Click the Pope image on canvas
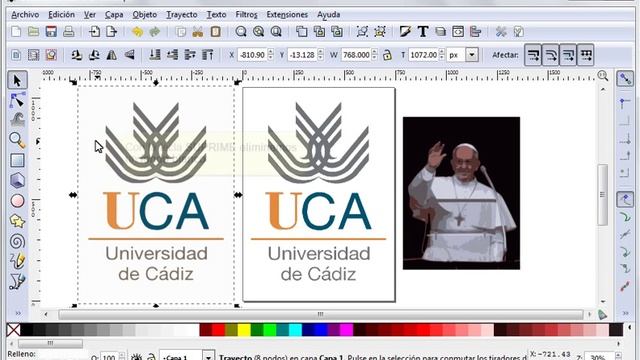The height and width of the screenshot is (360, 640). click(x=461, y=193)
